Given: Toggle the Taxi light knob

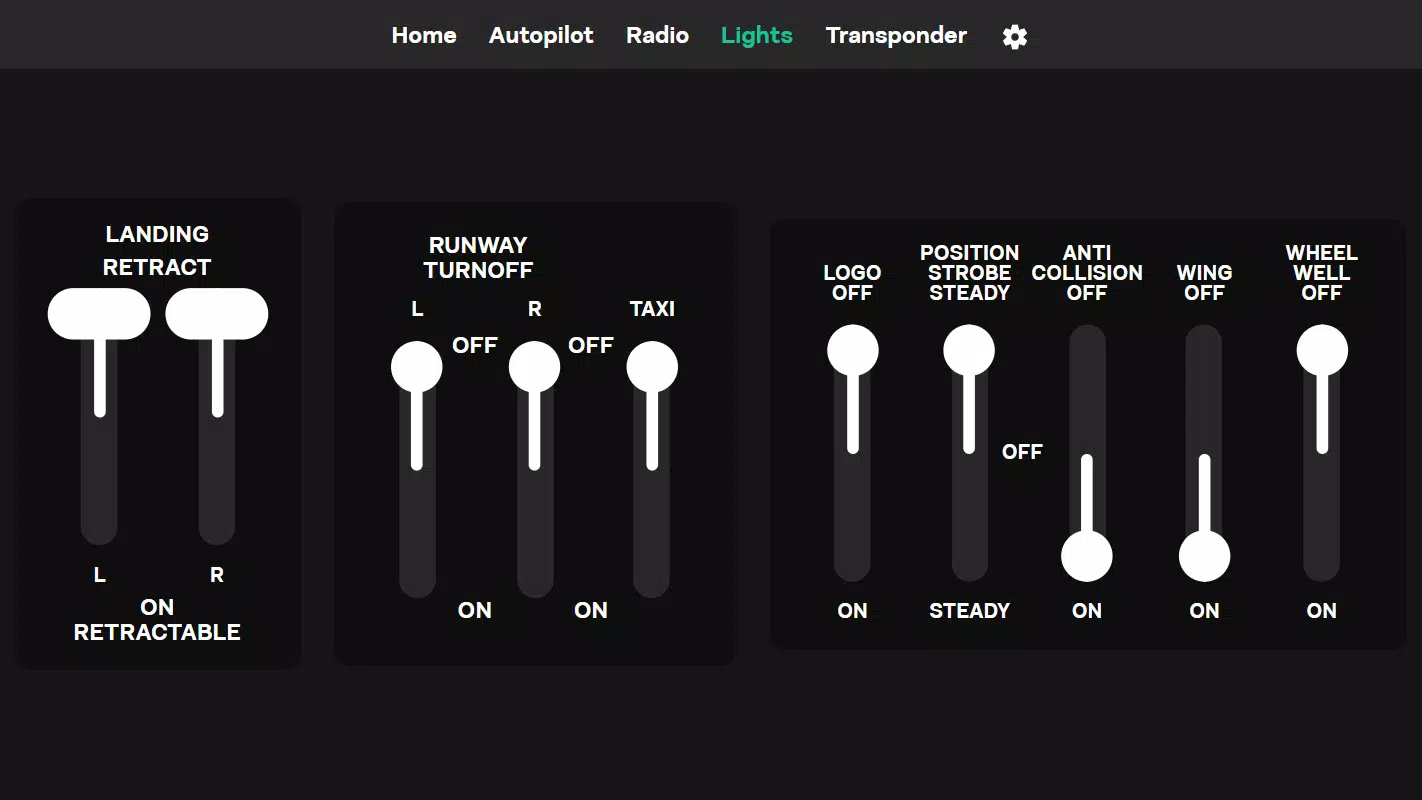Looking at the screenshot, I should (x=652, y=367).
